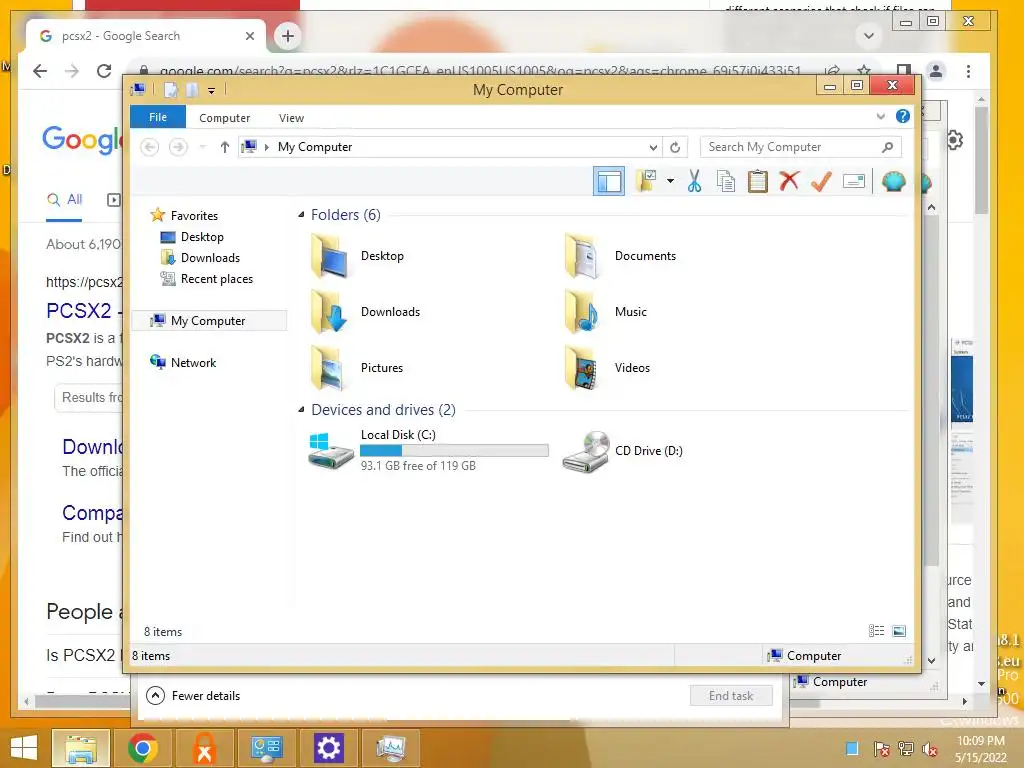Select the CD Drive (D:) icon
This screenshot has height=768, width=1024.
click(585, 451)
